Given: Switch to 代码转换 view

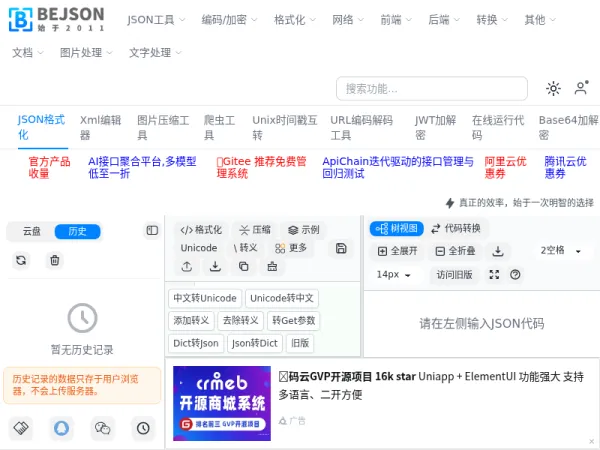Looking at the screenshot, I should 456,229.
